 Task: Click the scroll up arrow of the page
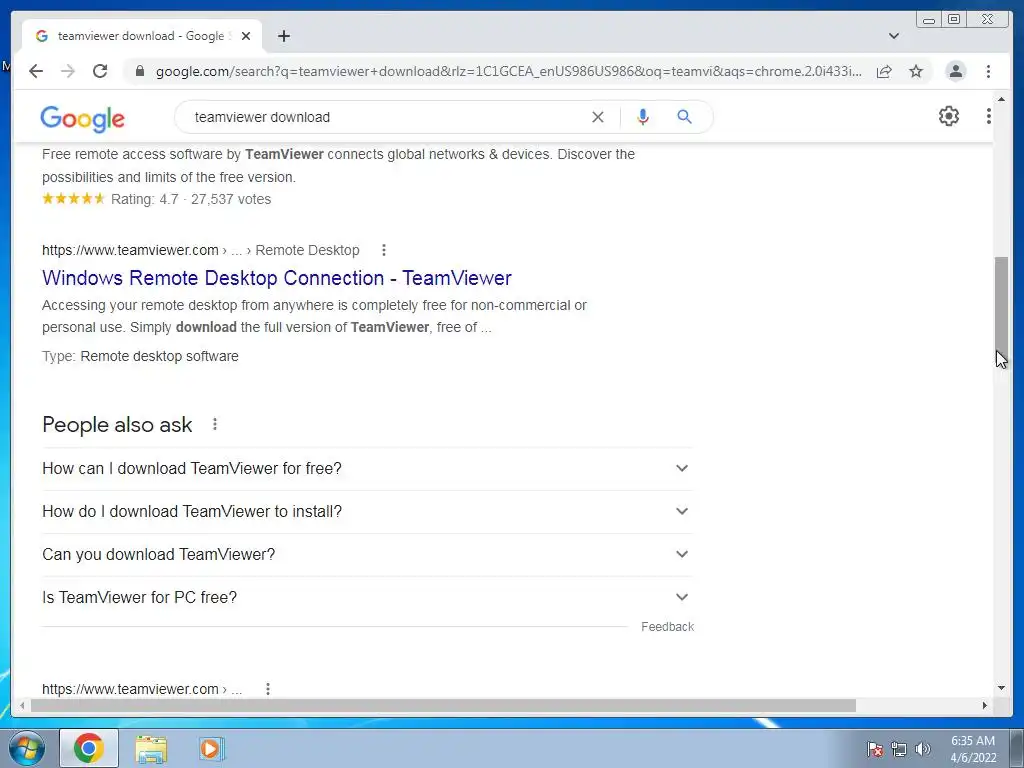click(1001, 99)
